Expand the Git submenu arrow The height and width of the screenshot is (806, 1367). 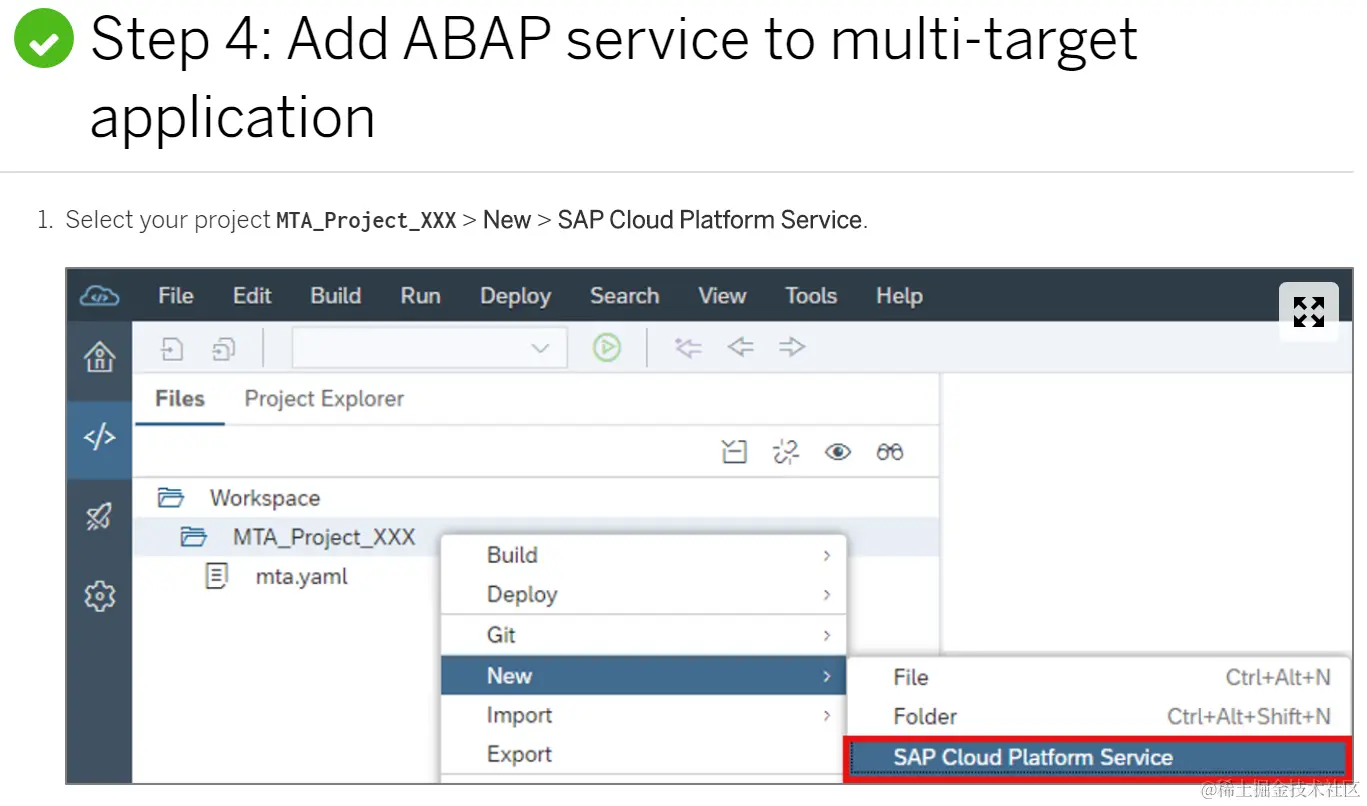coord(826,635)
